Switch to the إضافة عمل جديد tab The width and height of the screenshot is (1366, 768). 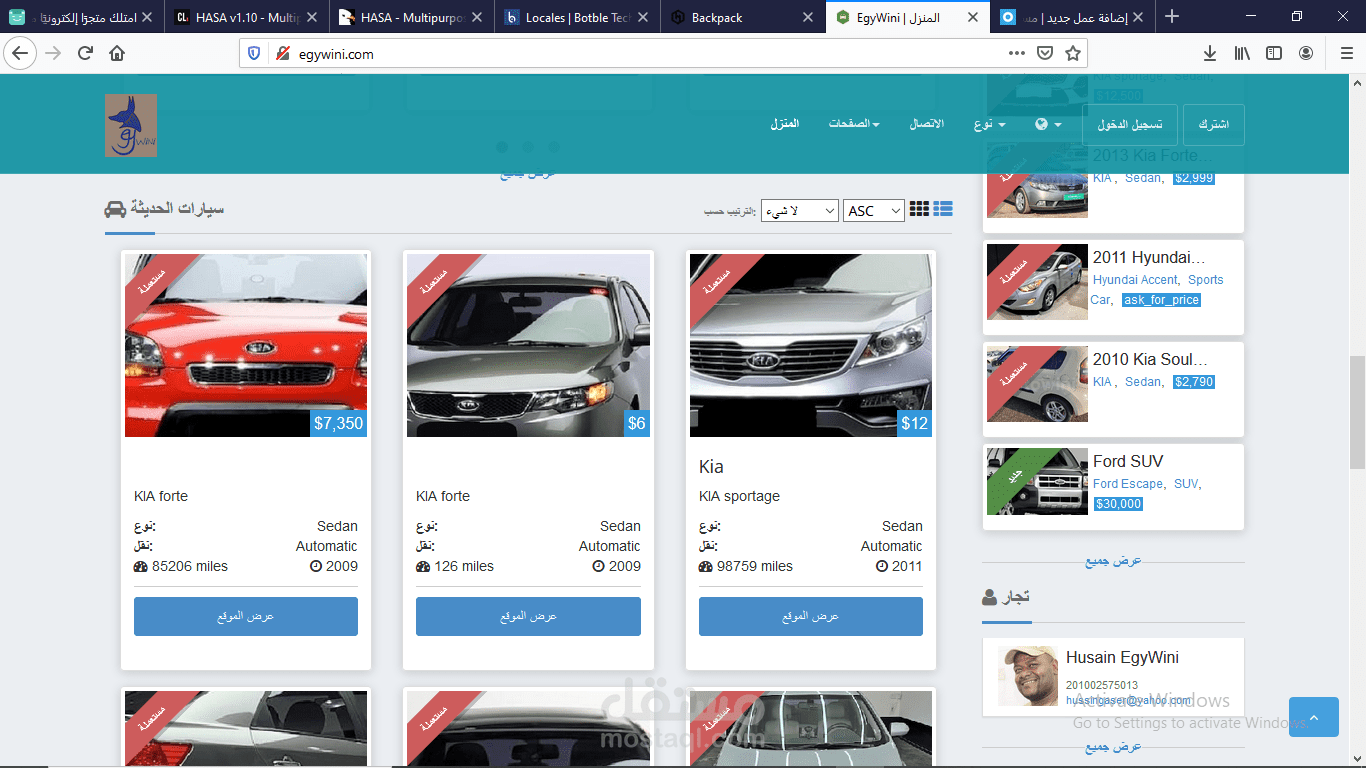point(1073,17)
